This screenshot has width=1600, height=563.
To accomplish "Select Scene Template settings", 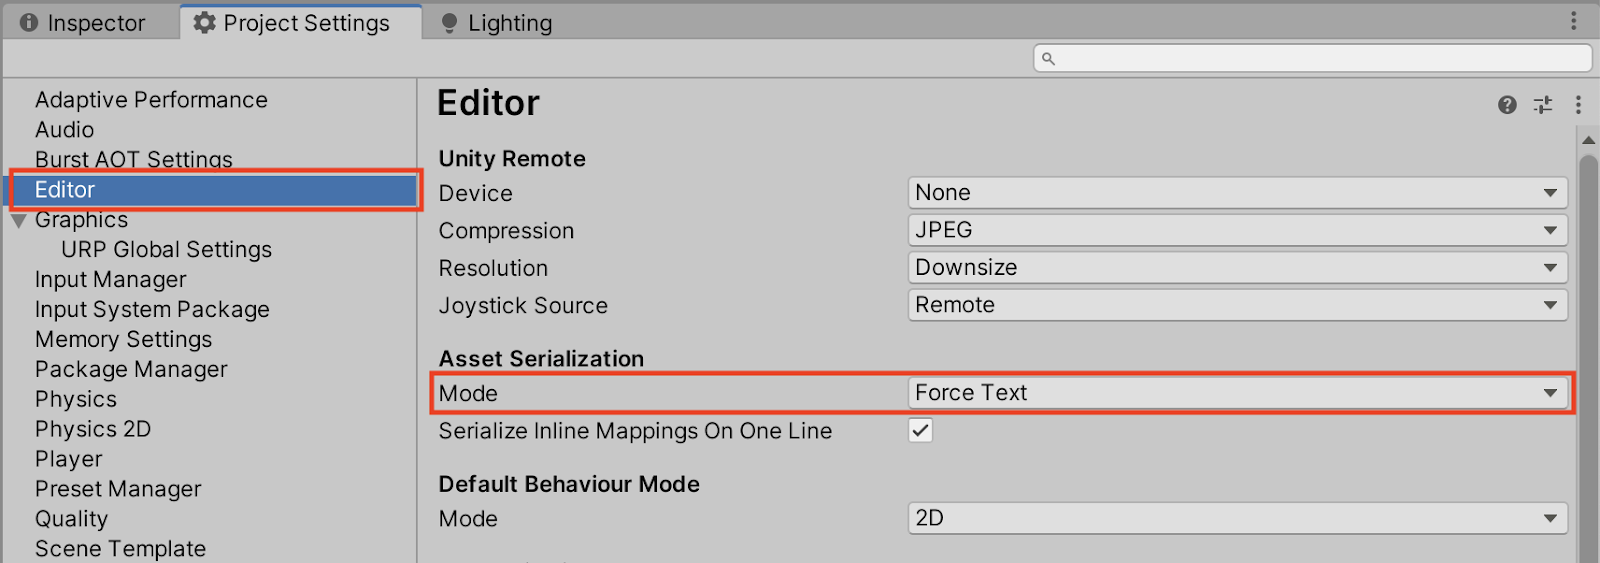I will [120, 549].
